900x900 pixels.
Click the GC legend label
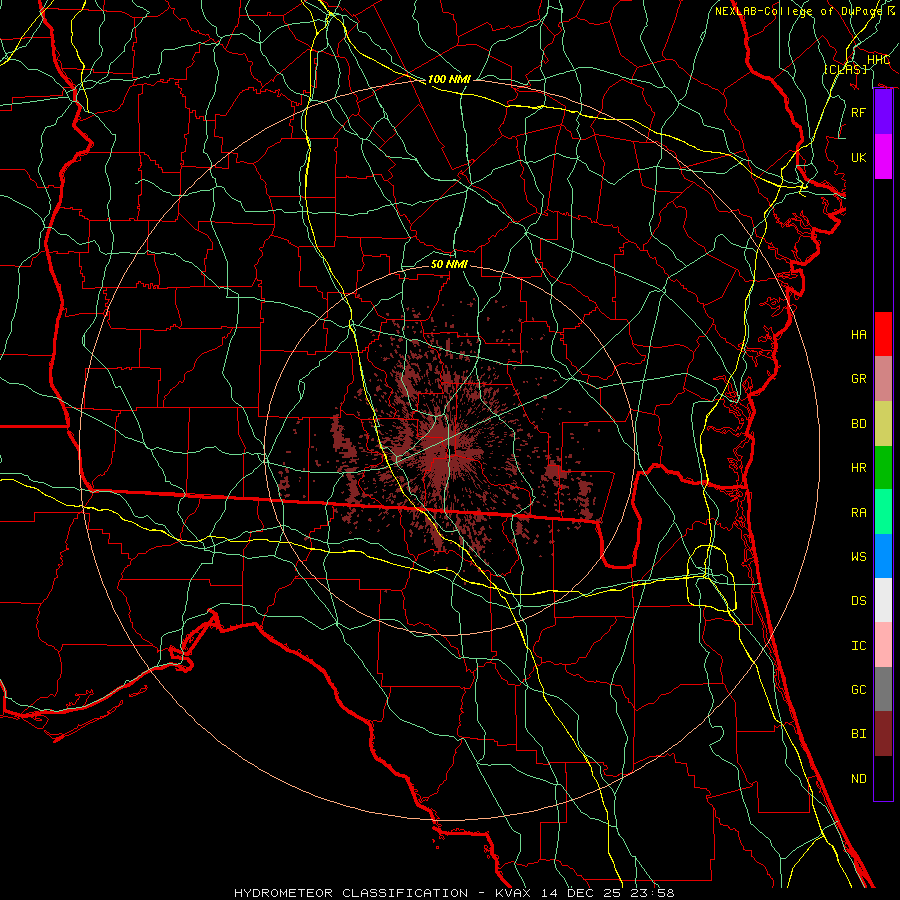point(858,690)
